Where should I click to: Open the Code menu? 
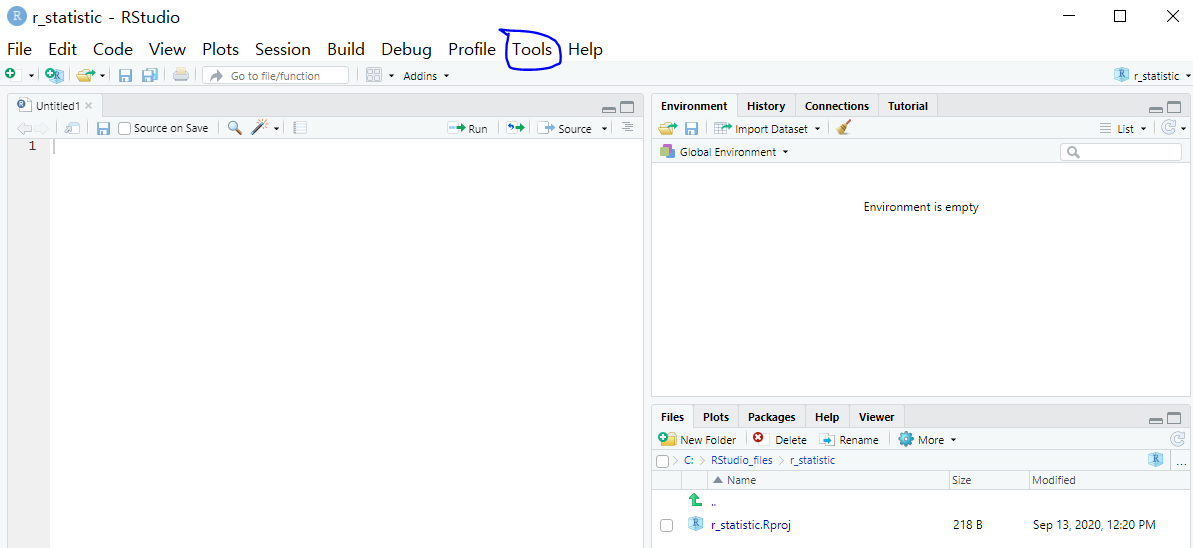click(113, 49)
